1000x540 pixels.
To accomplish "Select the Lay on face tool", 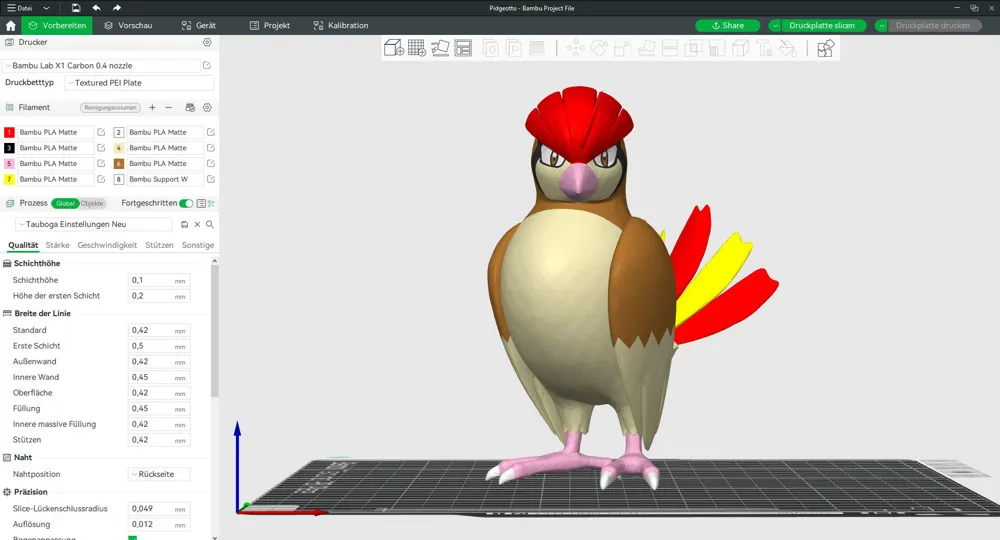I will (646, 48).
